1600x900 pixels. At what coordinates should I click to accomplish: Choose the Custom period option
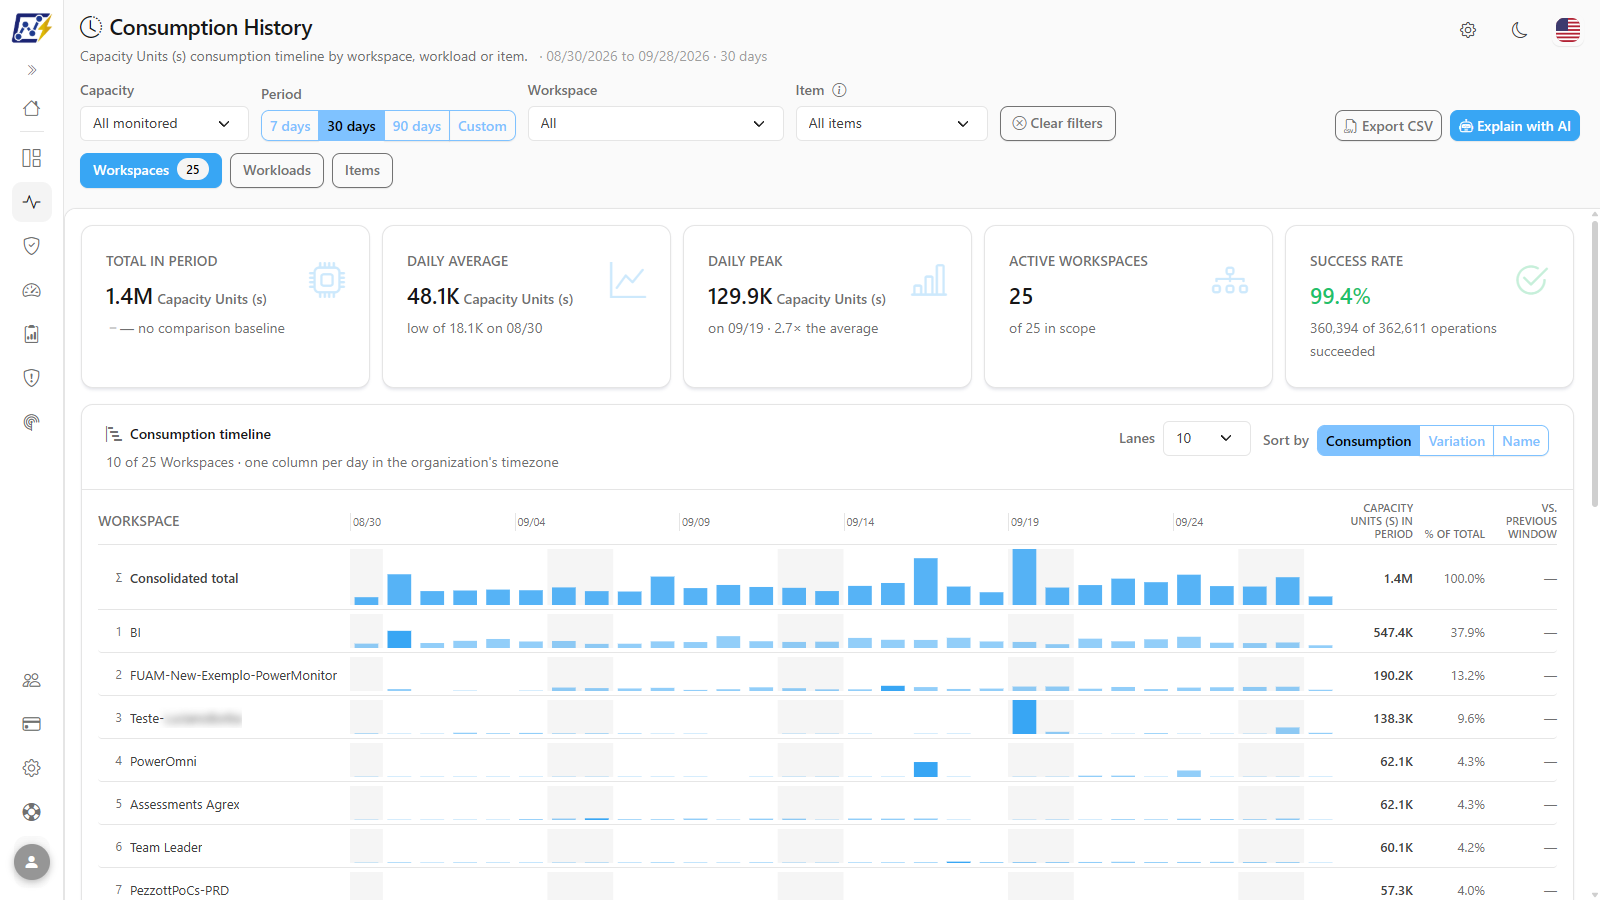click(482, 126)
